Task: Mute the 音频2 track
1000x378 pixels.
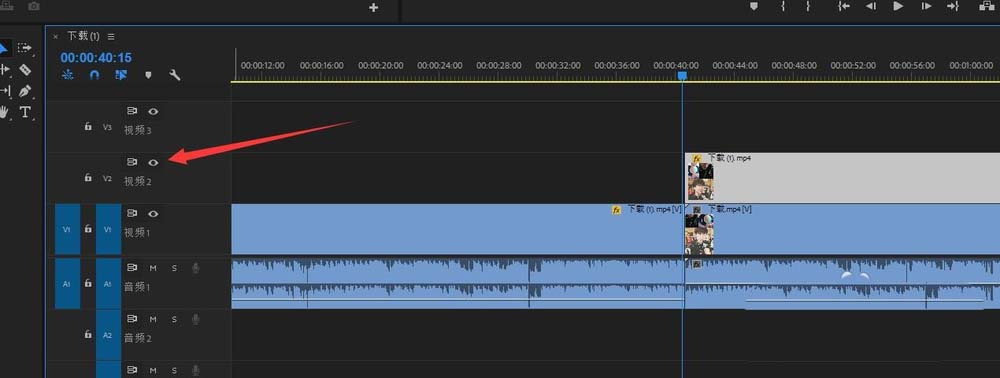Action: (x=153, y=319)
